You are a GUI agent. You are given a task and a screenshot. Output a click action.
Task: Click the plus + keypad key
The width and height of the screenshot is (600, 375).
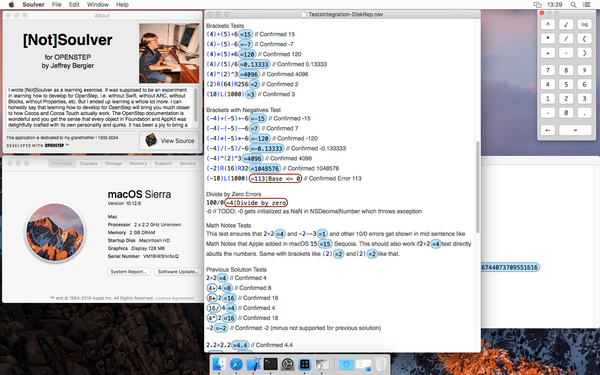pyautogui.click(x=548, y=53)
